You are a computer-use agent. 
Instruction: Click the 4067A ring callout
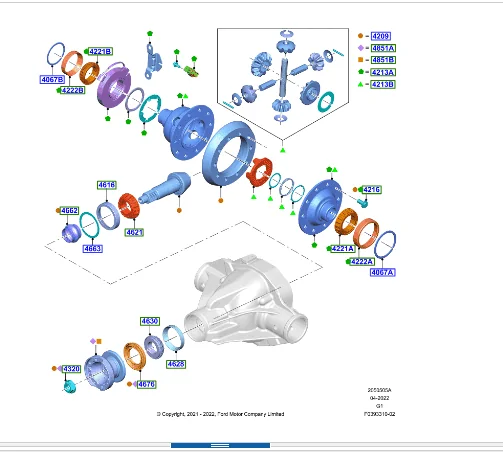(383, 272)
